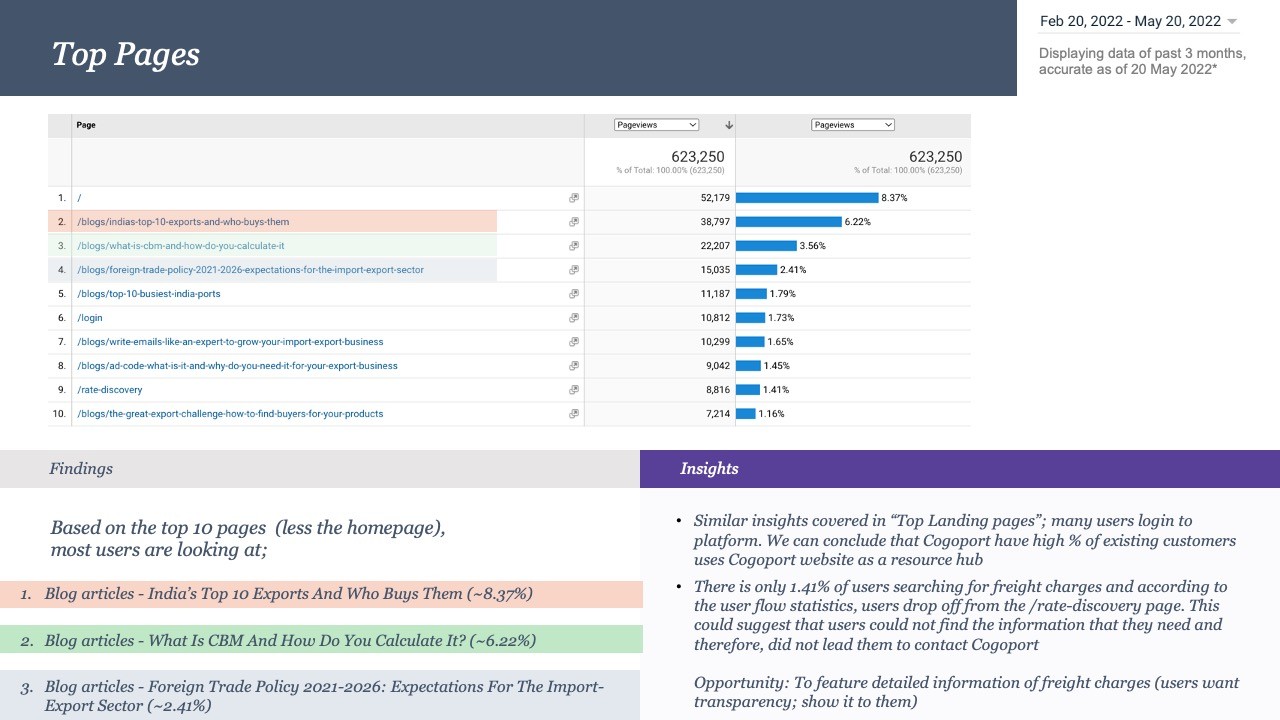Click the Top Pages slide title
This screenshot has height=720, width=1280.
125,54
